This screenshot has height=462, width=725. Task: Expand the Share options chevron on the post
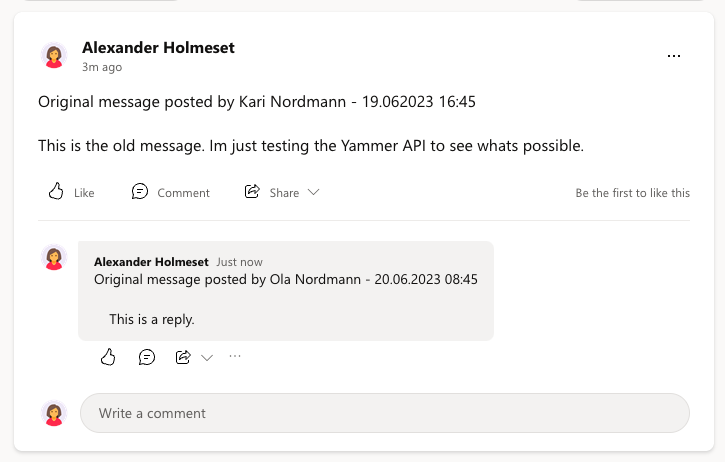click(313, 192)
